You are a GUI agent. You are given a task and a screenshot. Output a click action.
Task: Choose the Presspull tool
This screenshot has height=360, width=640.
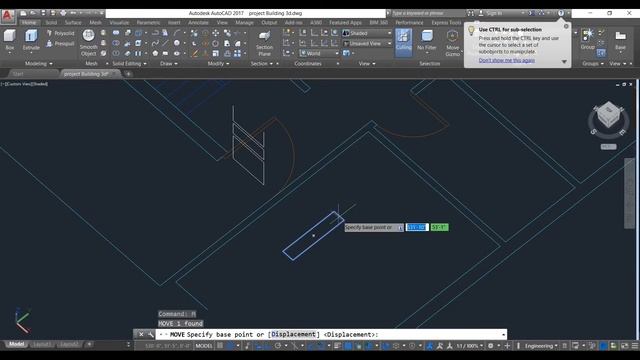[x=60, y=44]
